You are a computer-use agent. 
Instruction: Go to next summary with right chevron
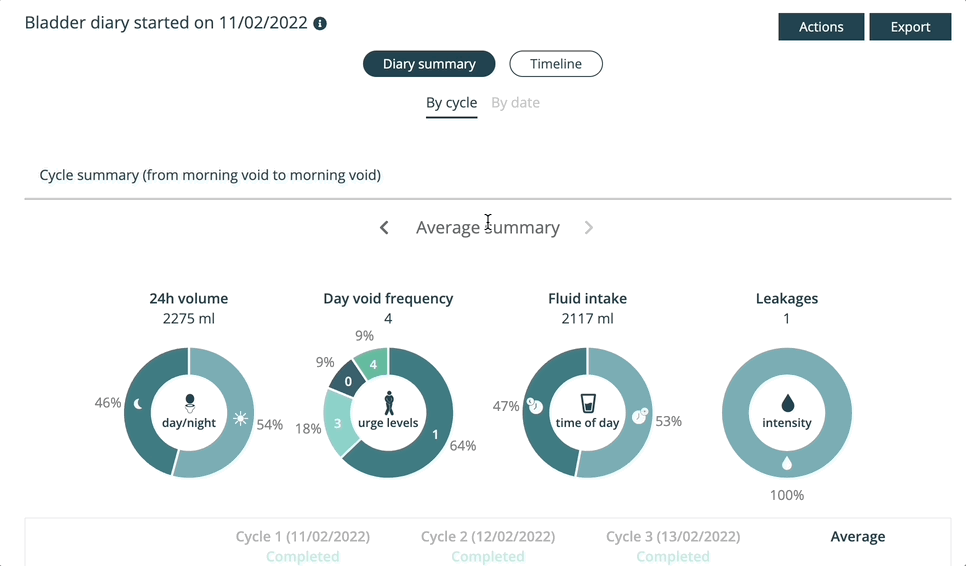[x=589, y=228]
